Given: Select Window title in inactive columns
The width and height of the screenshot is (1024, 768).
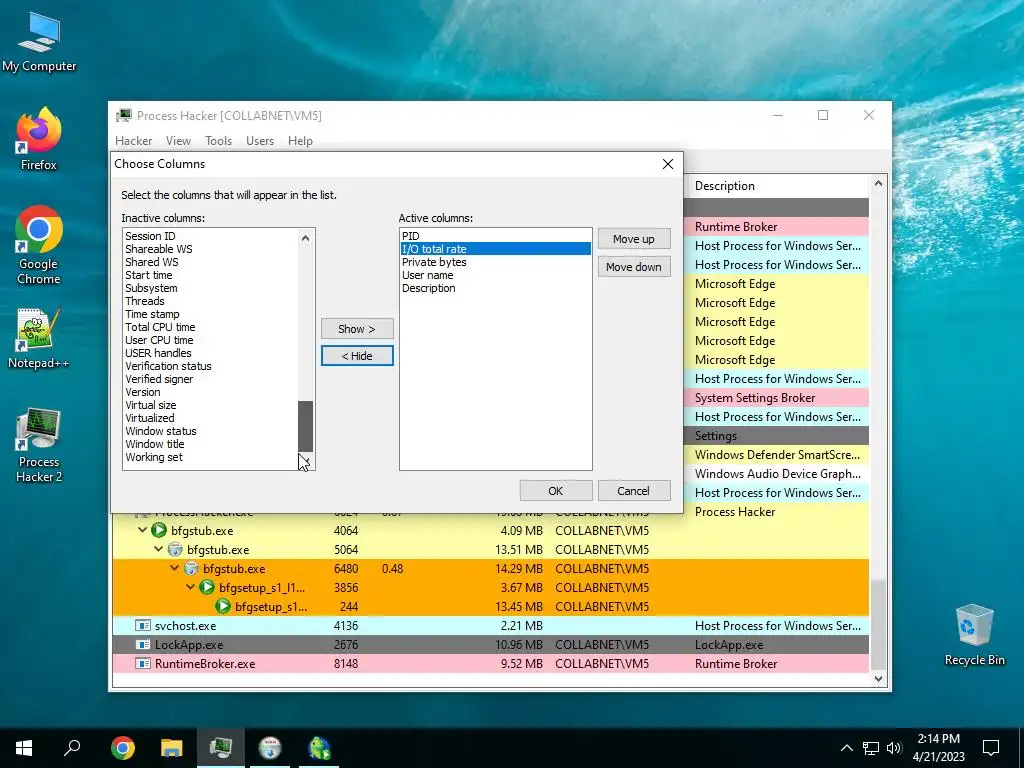Looking at the screenshot, I should [x=210, y=444].
